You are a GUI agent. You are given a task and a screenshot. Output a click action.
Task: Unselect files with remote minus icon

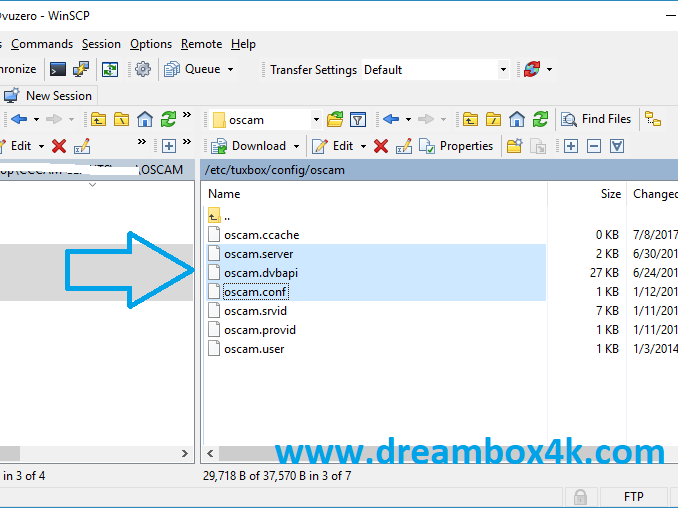594,146
